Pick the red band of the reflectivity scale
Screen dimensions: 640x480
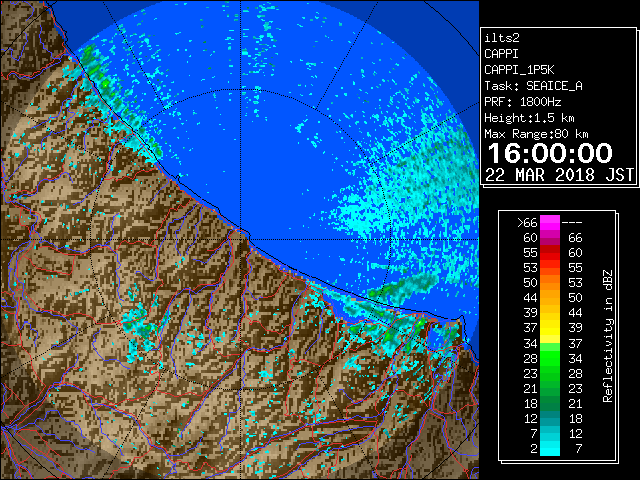tap(550, 253)
